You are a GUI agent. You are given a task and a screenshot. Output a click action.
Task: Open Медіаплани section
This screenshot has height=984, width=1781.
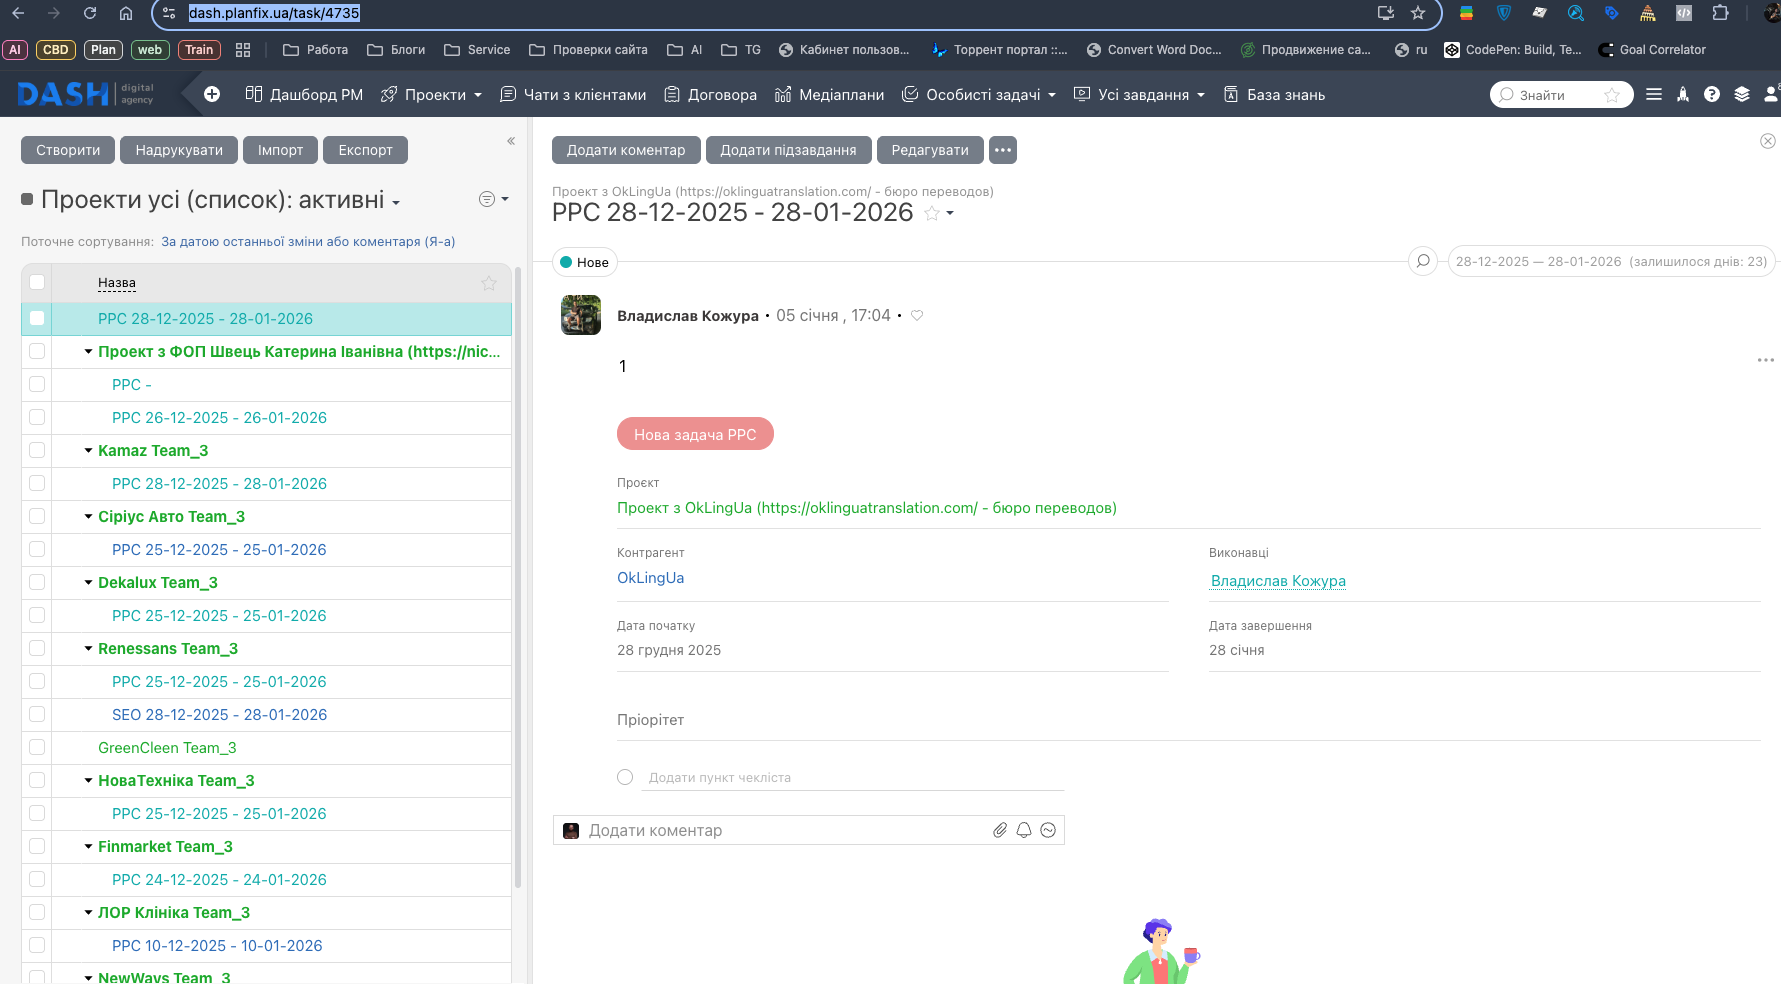[830, 94]
